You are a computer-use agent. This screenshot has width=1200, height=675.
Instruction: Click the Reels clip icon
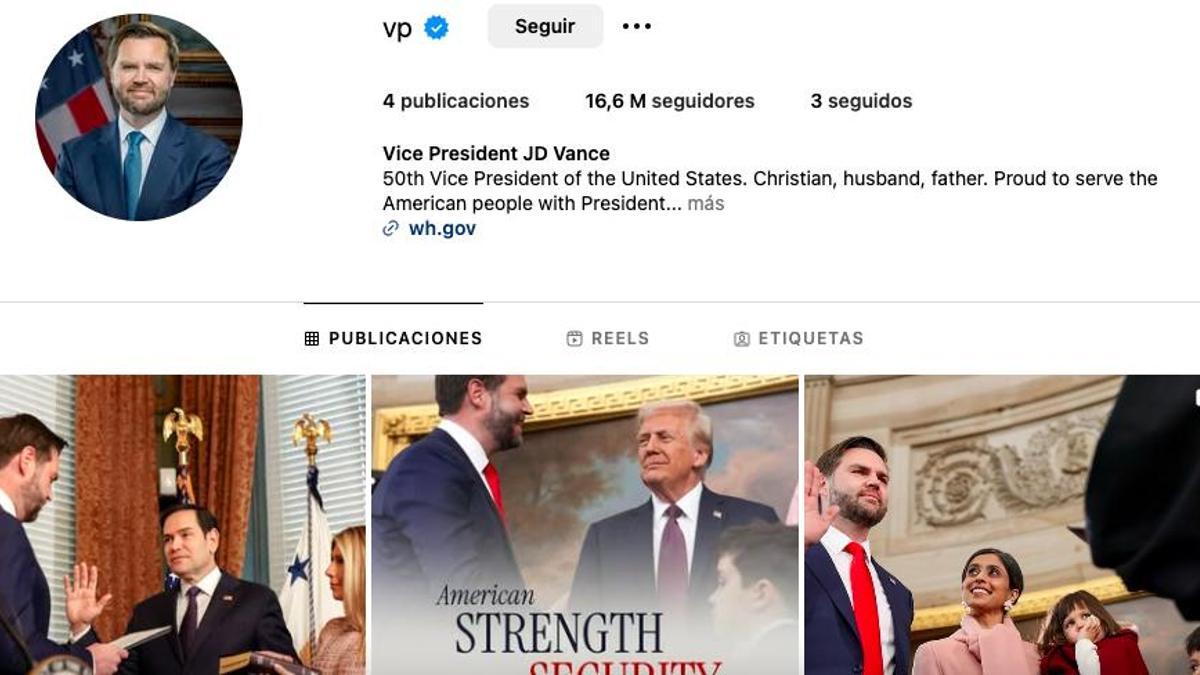point(574,339)
